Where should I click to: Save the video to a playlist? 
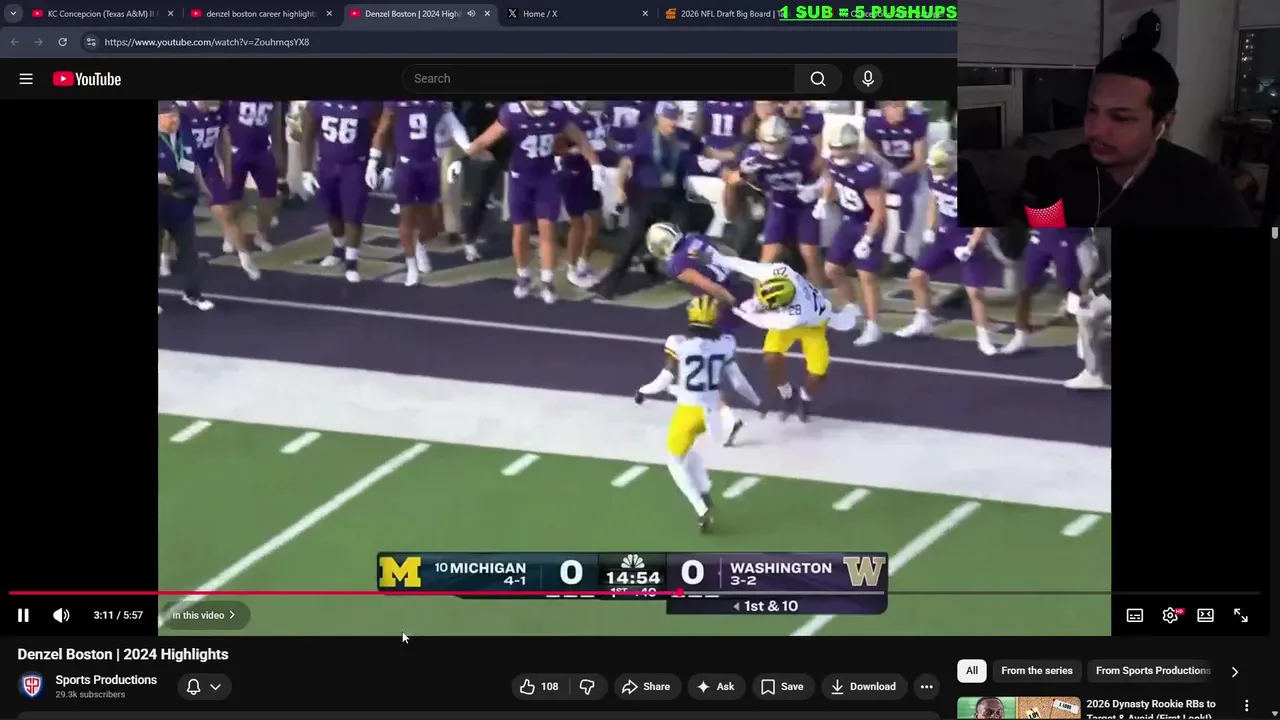(x=782, y=686)
